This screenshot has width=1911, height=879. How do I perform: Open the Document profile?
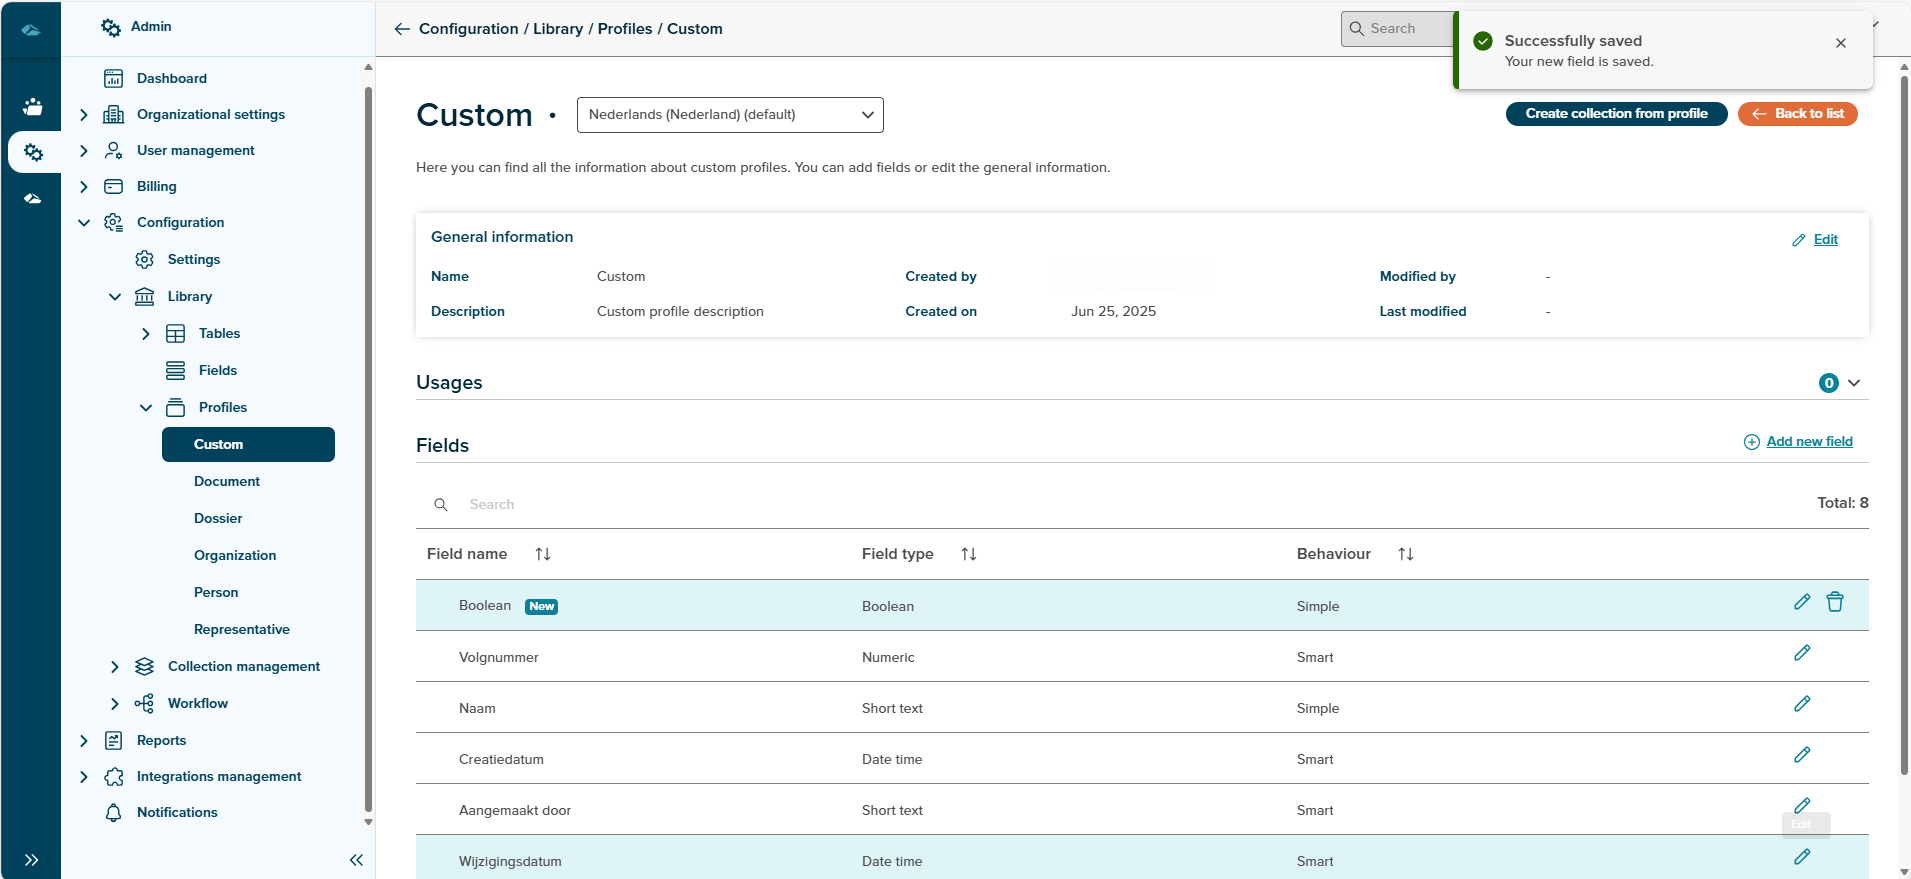pyautogui.click(x=227, y=482)
